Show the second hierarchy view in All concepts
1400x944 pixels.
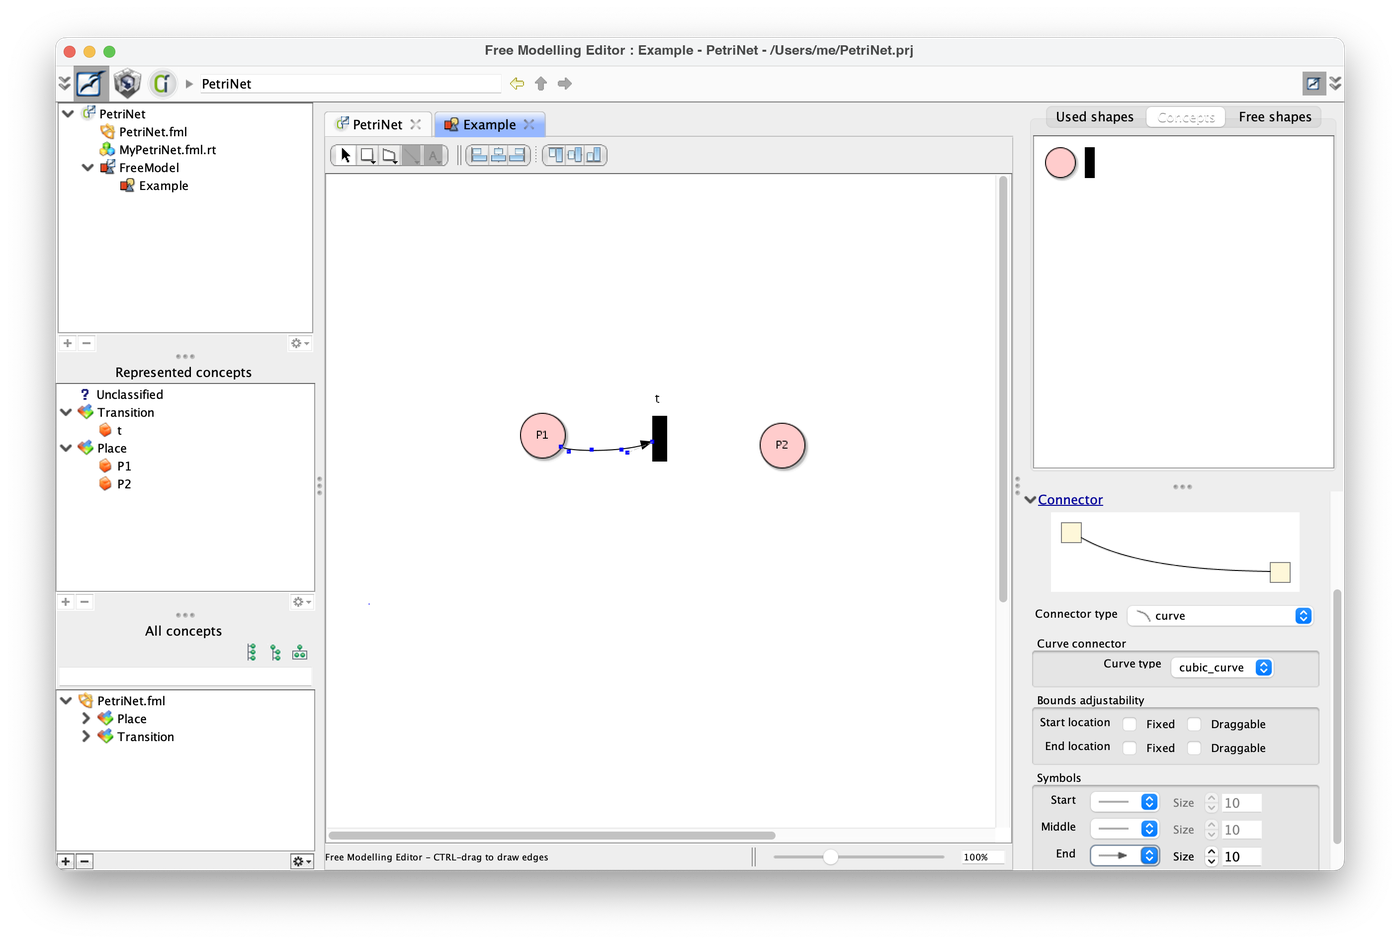(276, 653)
